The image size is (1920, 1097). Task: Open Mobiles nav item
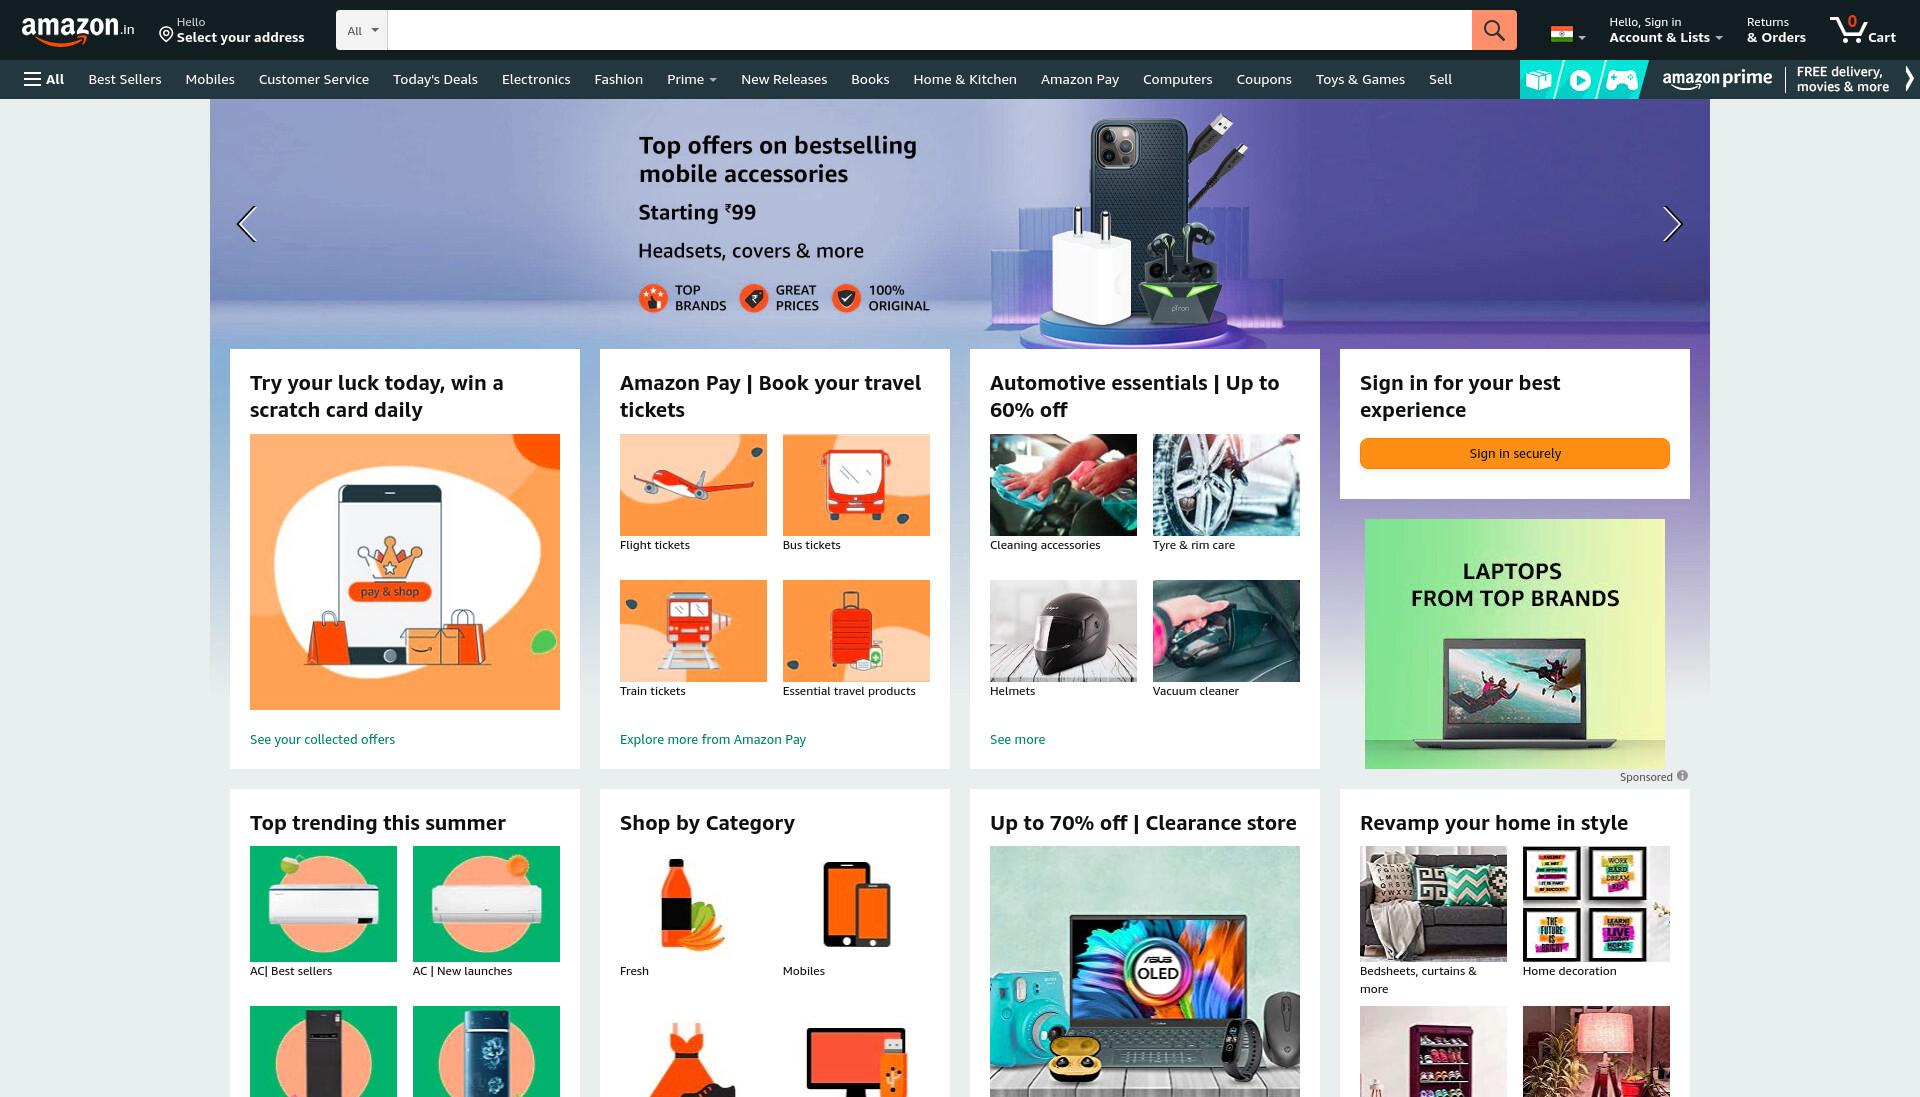pos(210,79)
